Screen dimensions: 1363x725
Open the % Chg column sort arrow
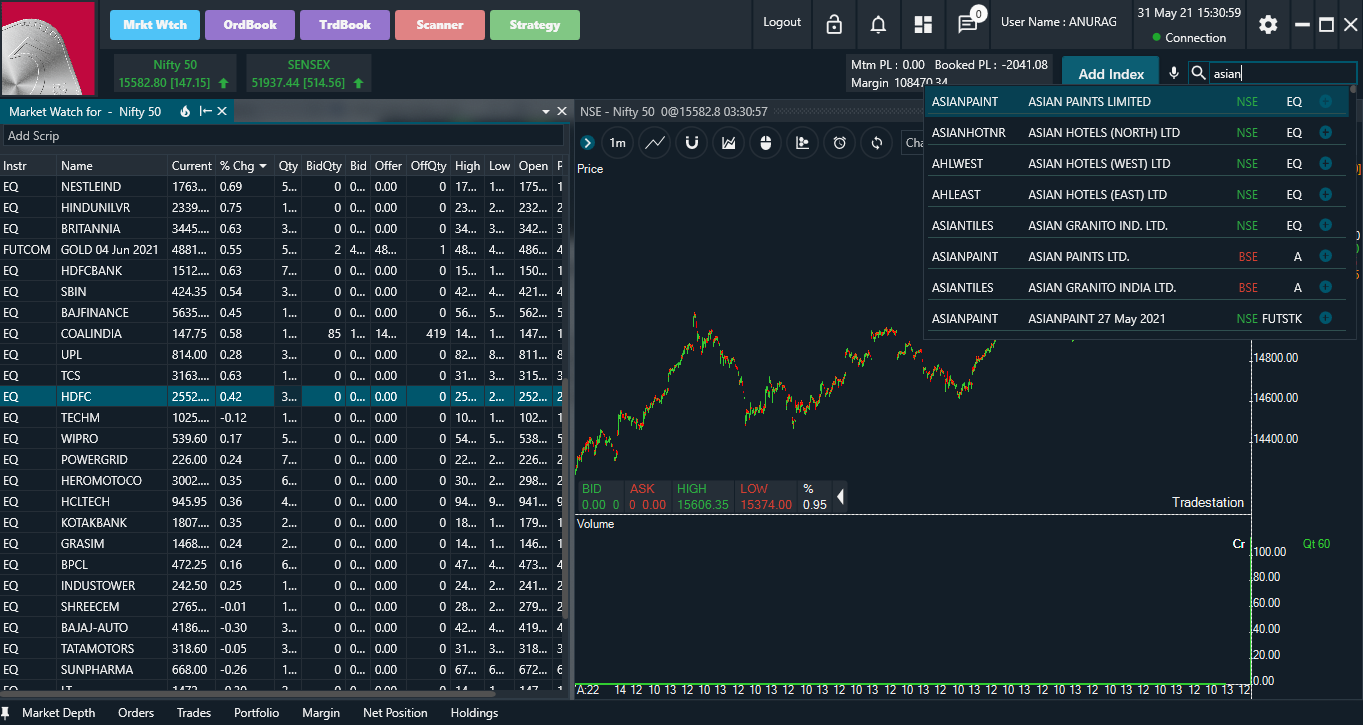263,166
